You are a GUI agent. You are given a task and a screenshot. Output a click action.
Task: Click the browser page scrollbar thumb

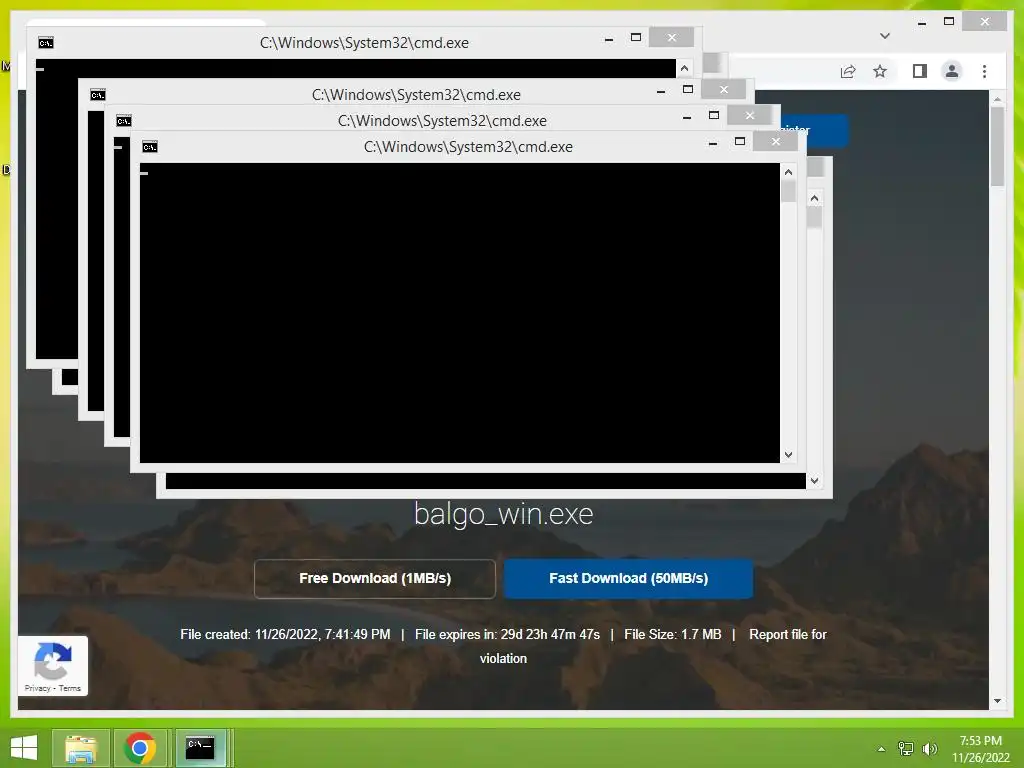coord(997,147)
